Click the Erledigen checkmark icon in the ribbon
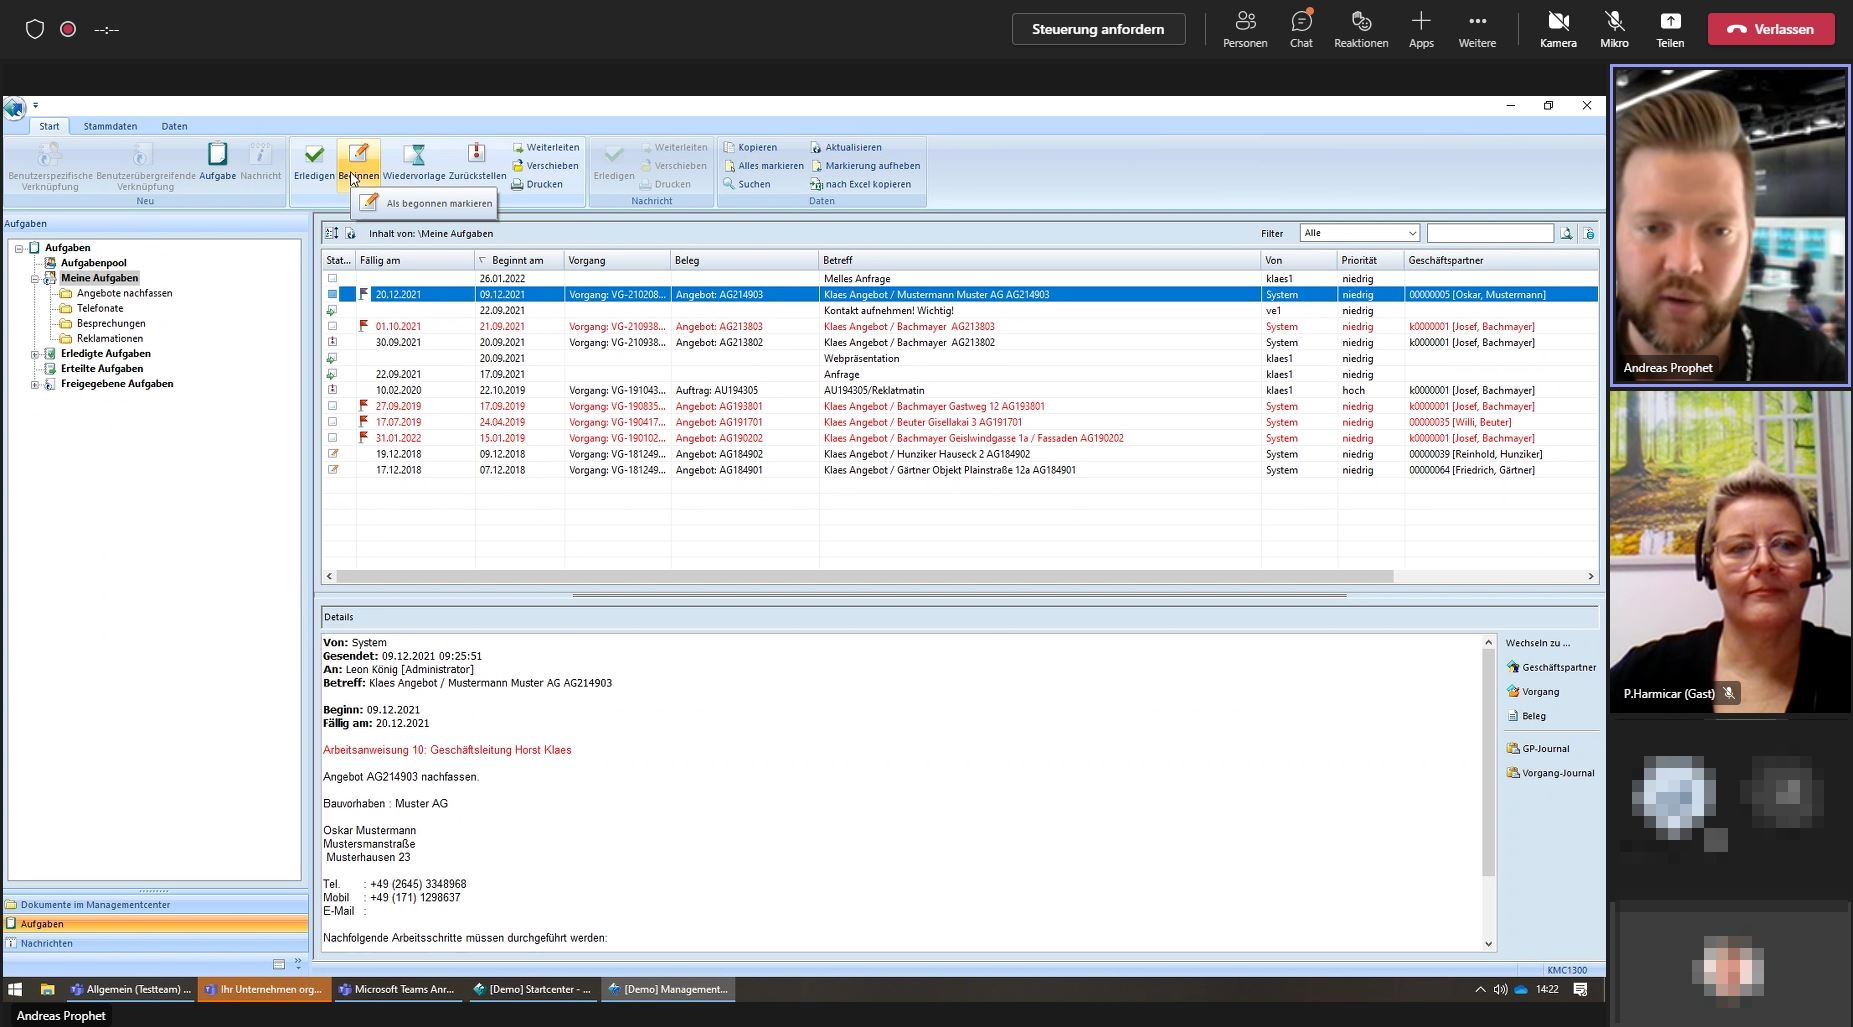 pyautogui.click(x=314, y=155)
